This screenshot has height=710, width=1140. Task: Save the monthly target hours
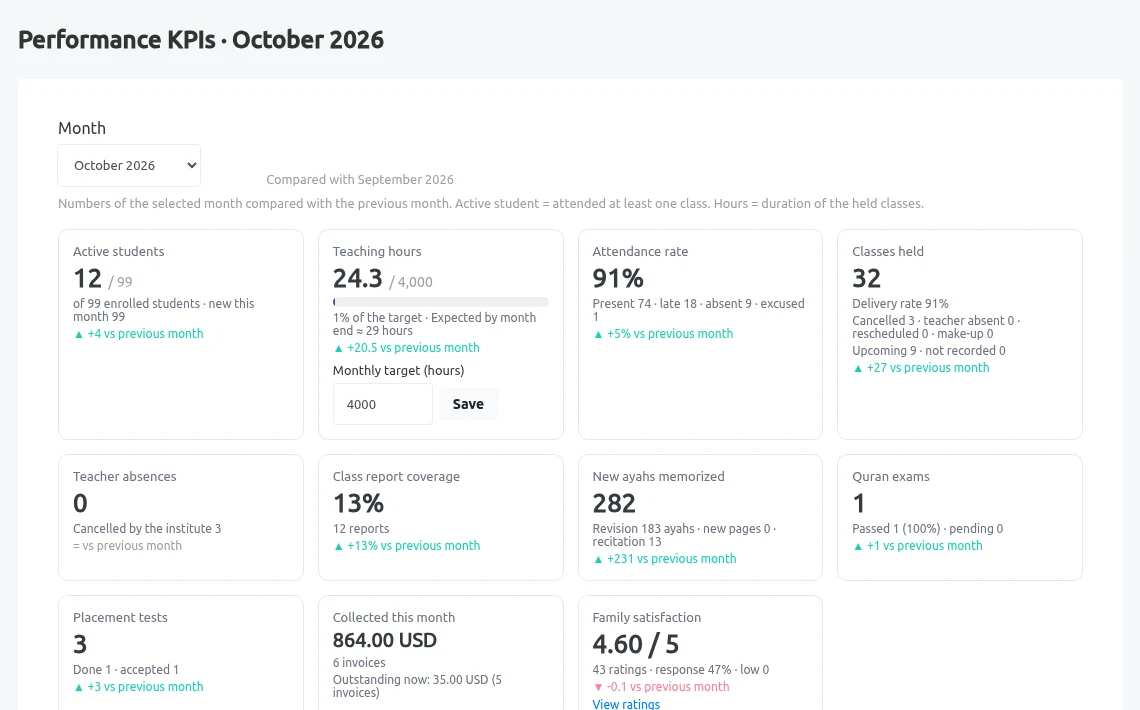pyautogui.click(x=468, y=404)
